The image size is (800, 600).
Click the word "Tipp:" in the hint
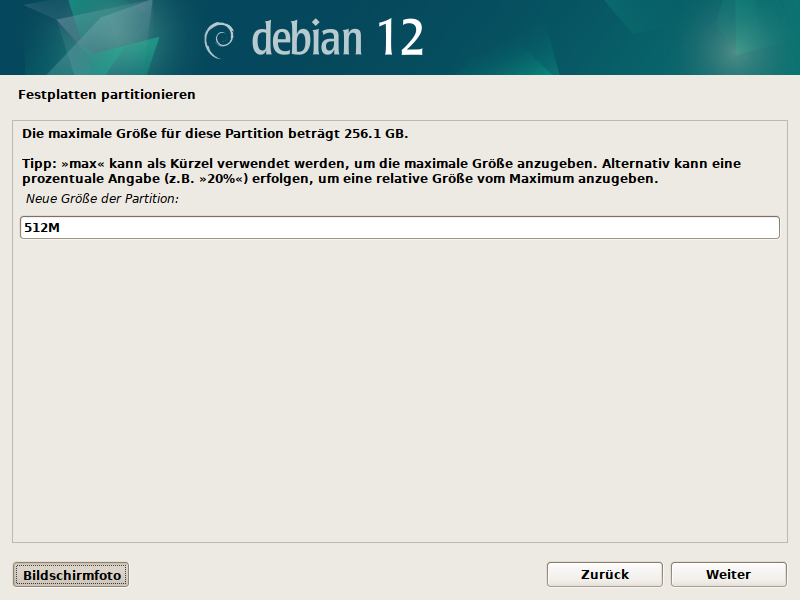point(38,163)
